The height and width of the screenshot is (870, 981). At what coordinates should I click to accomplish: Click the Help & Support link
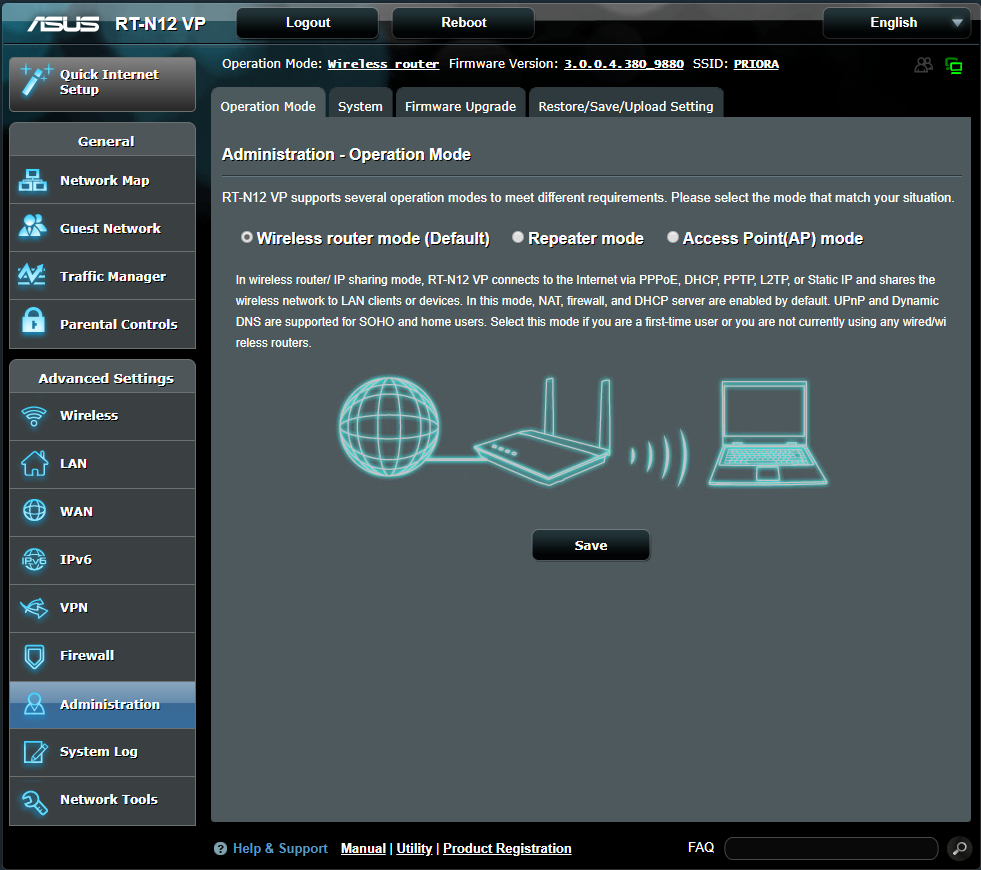[280, 849]
